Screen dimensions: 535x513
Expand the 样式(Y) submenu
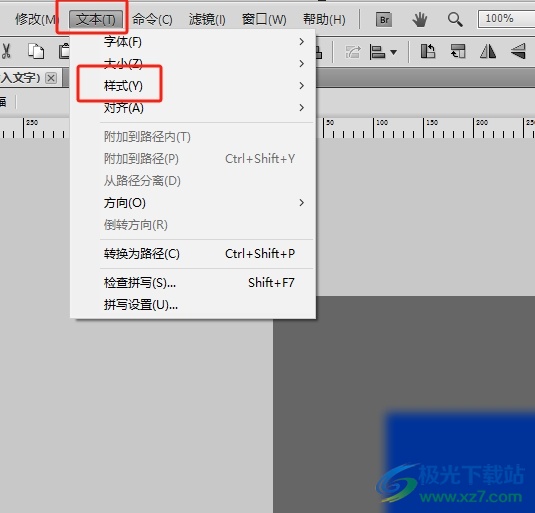(193, 86)
